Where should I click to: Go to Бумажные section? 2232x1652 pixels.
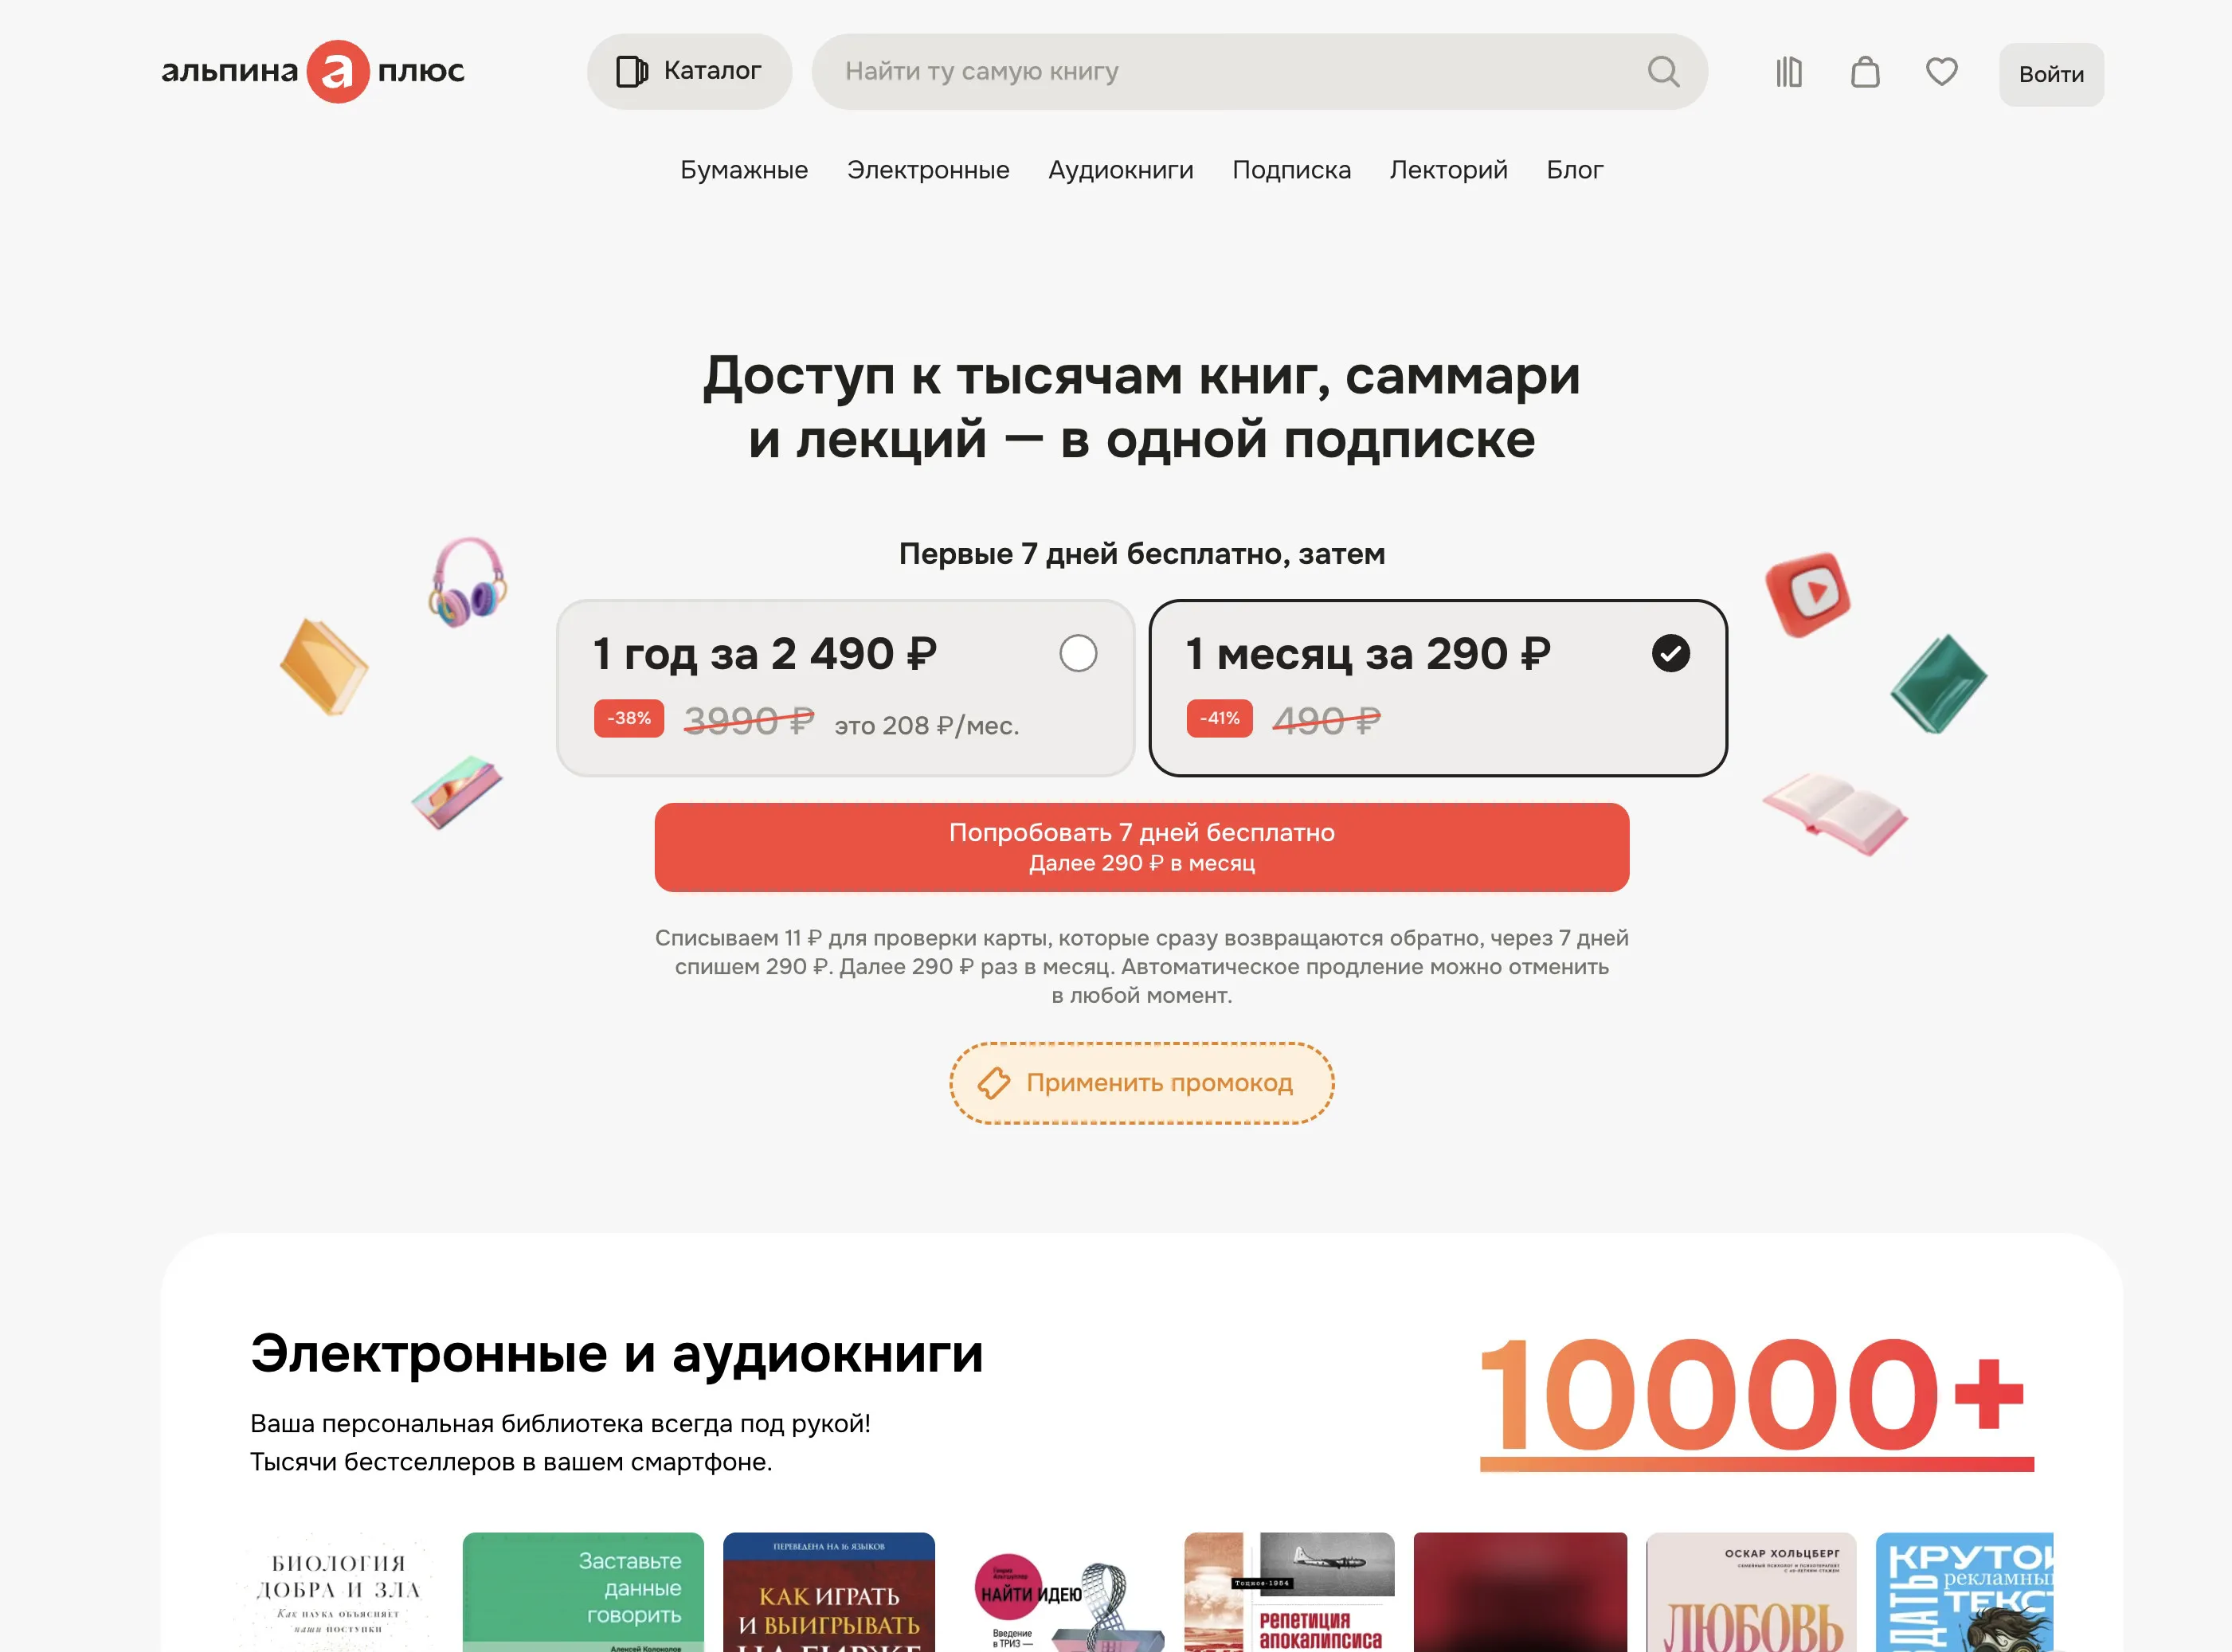point(744,170)
